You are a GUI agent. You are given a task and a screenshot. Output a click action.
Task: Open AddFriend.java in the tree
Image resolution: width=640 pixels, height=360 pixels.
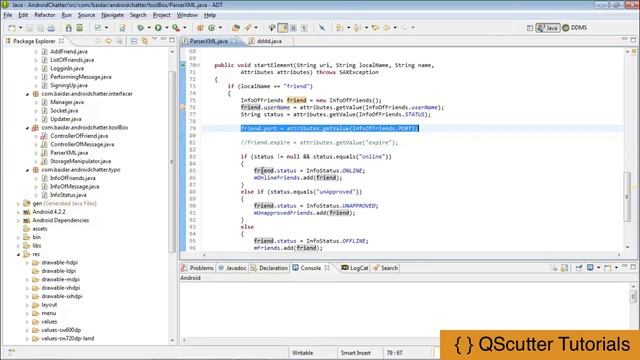[69, 51]
